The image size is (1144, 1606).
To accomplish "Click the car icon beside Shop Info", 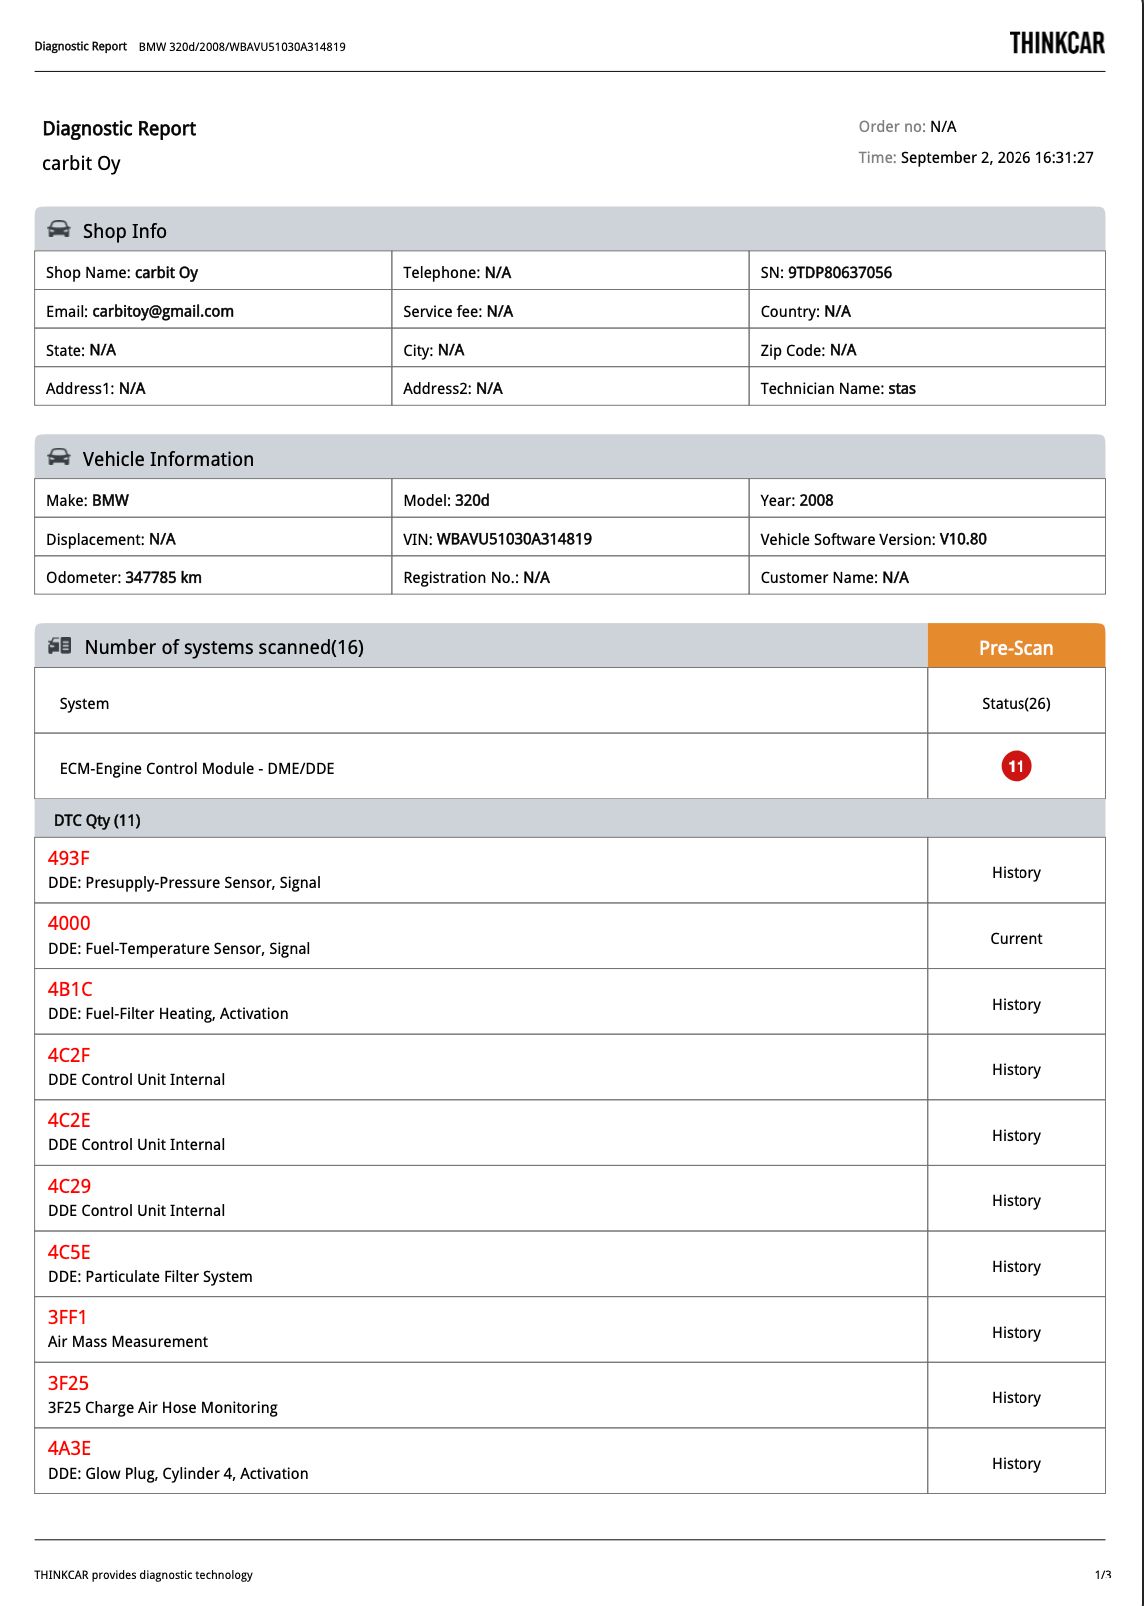I will (x=59, y=229).
